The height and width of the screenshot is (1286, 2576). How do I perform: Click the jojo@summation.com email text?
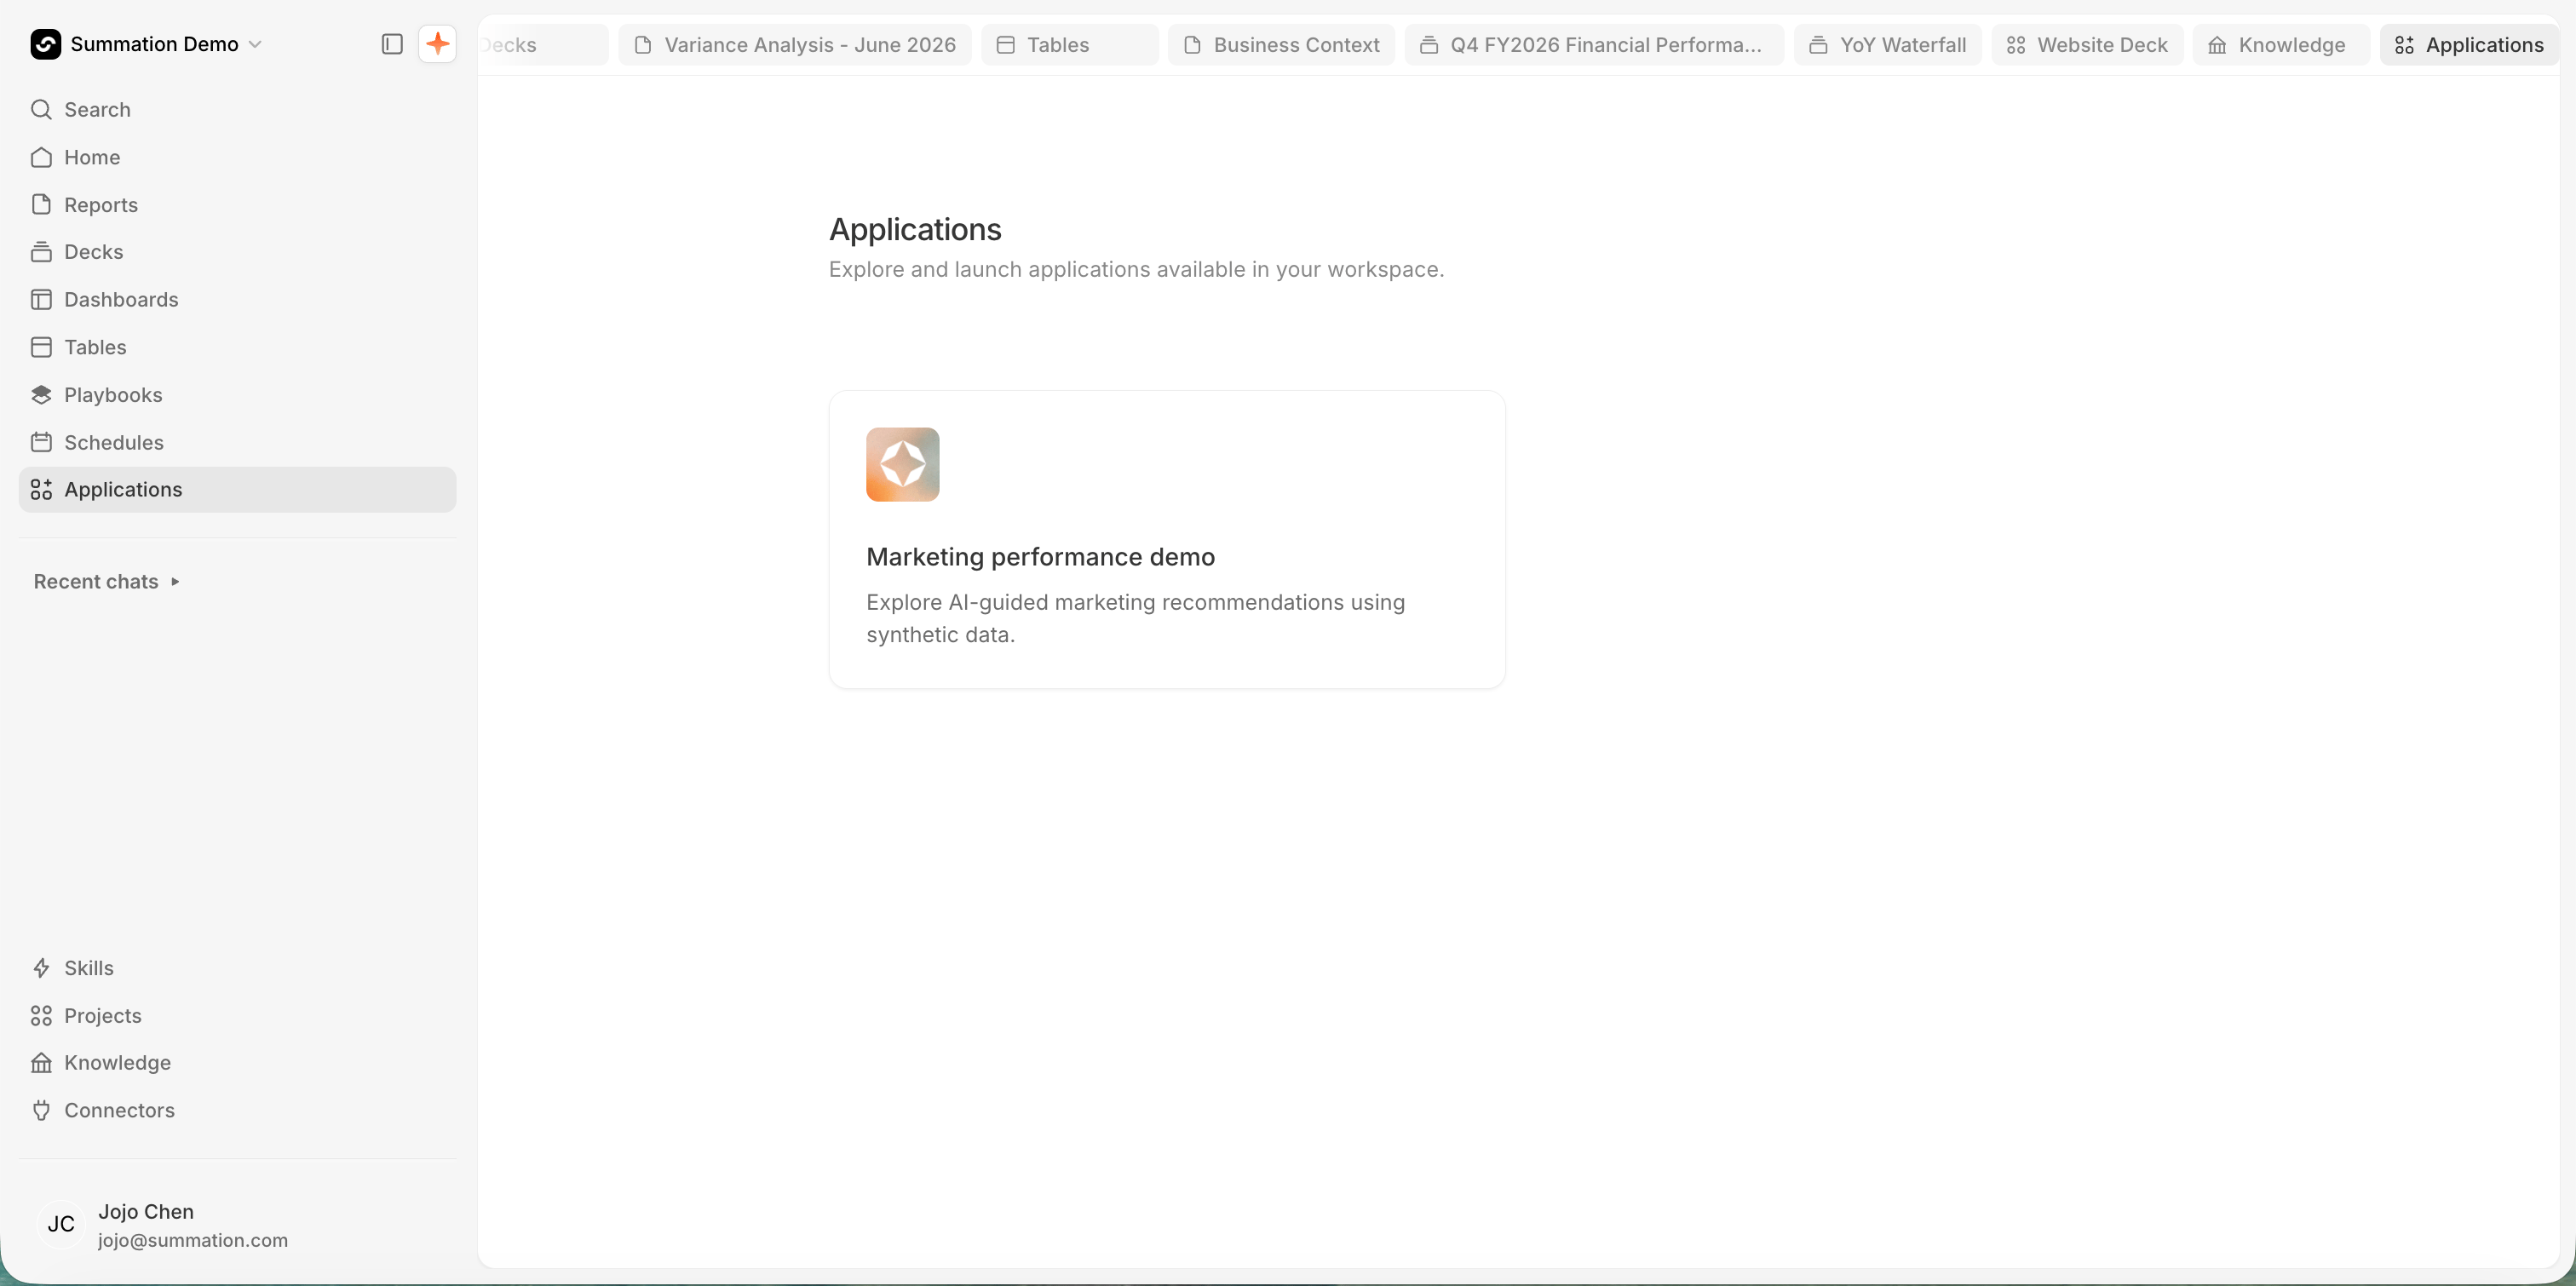[x=193, y=1240]
